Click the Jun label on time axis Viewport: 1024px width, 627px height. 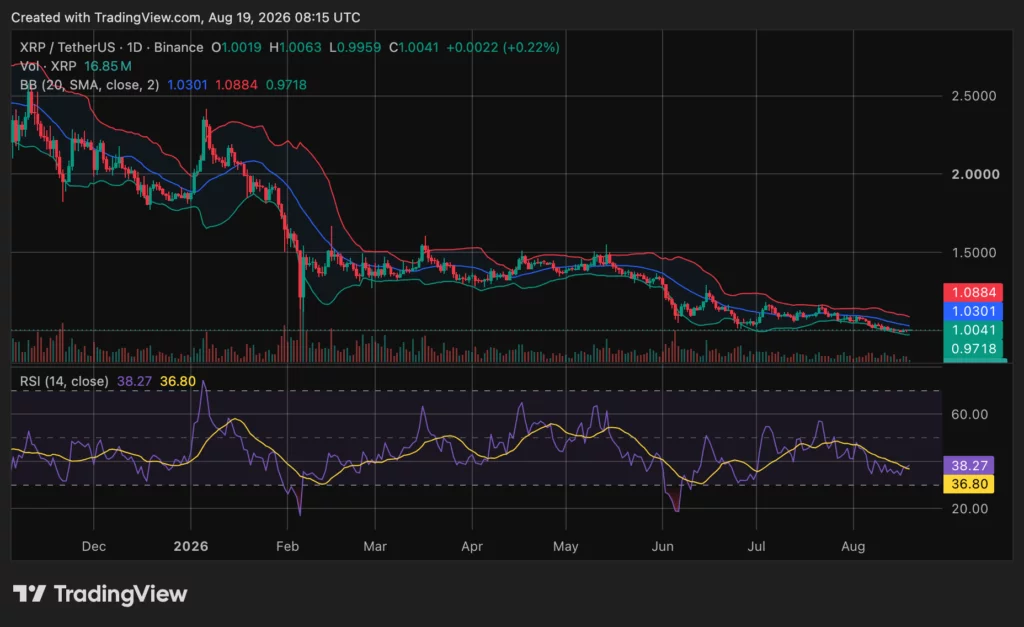tap(662, 546)
